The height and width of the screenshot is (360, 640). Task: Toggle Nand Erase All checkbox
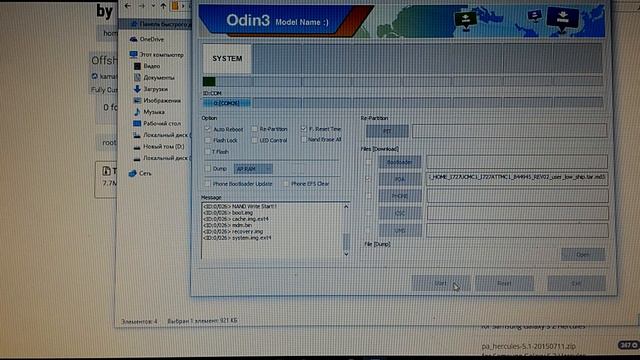click(x=303, y=140)
